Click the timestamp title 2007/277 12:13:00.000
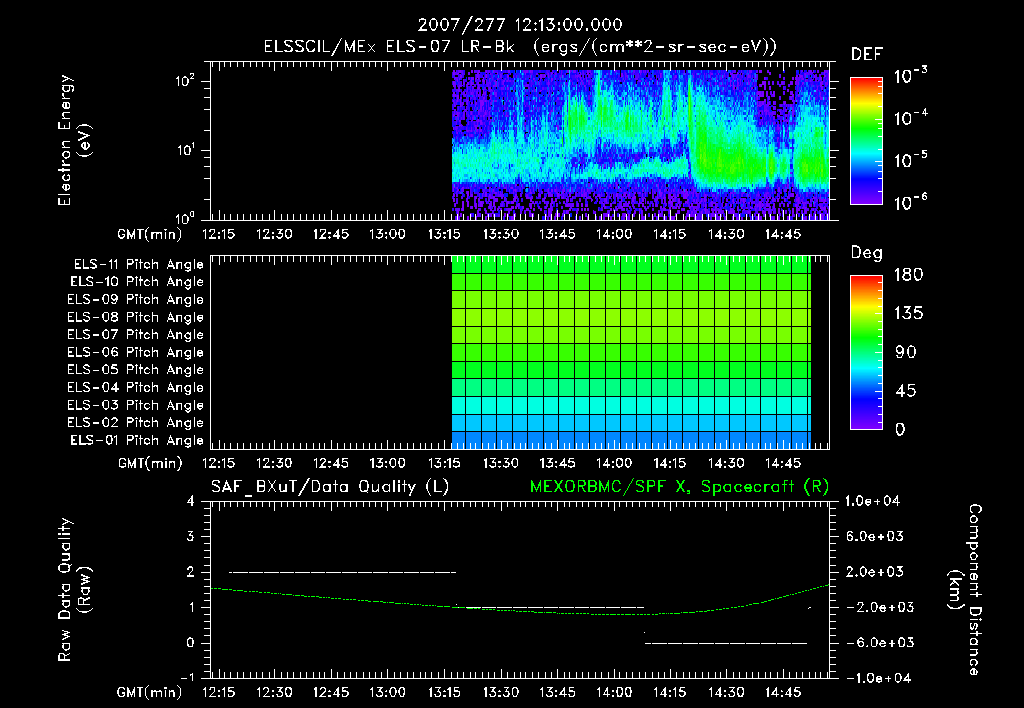Viewport: 1024px width, 708px height. click(x=520, y=25)
